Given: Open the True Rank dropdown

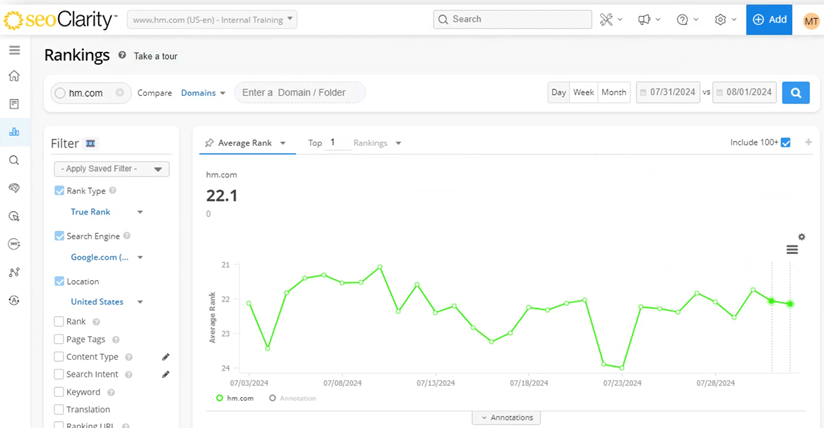Looking at the screenshot, I should [x=107, y=212].
